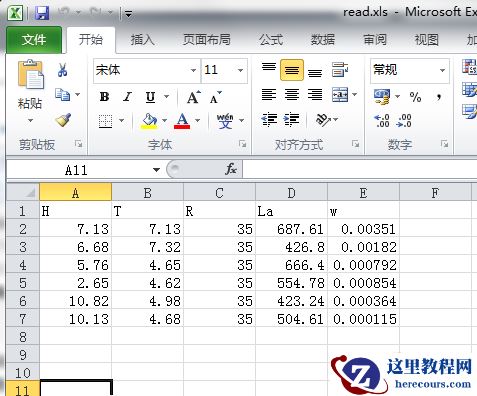The image size is (477, 396).
Task: Customize quick access toolbar dropdown
Action: click(x=128, y=14)
